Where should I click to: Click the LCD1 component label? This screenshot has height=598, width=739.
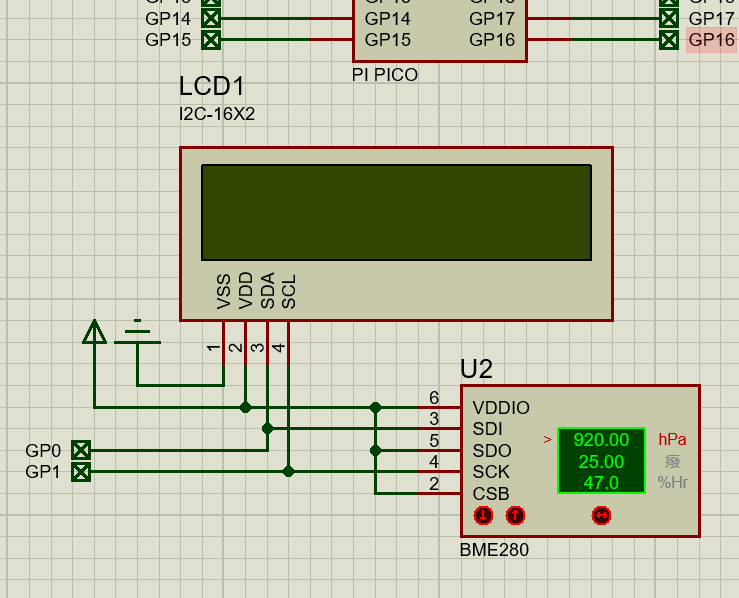pos(212,86)
